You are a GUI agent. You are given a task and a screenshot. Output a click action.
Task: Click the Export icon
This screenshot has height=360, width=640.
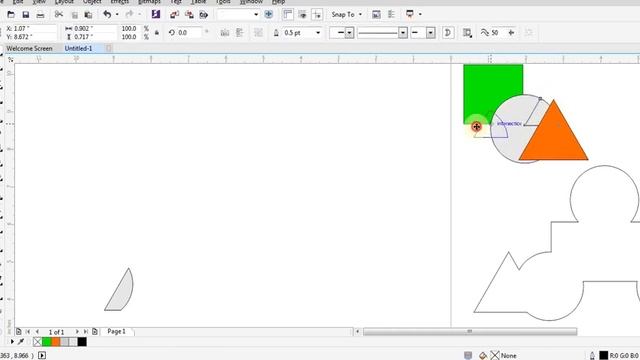click(189, 15)
